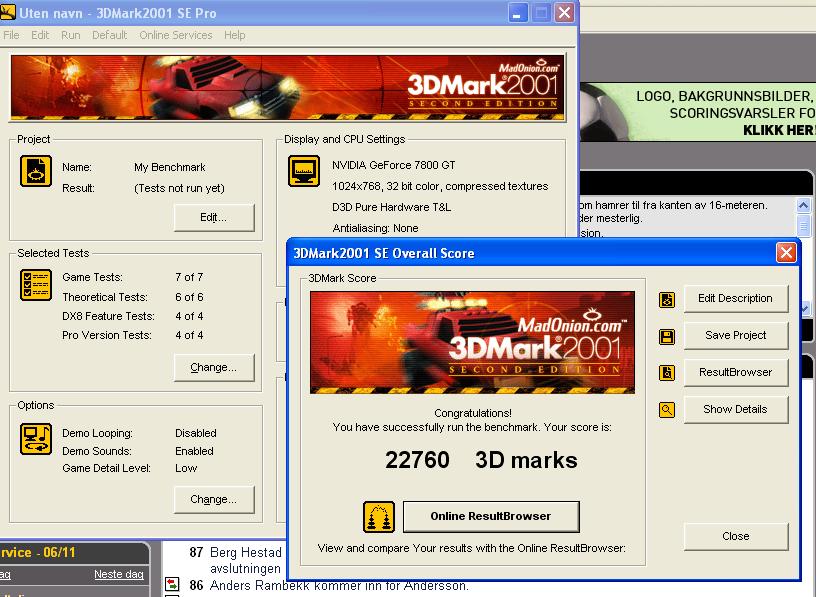Open the File menu
This screenshot has width=816, height=597.
point(11,35)
